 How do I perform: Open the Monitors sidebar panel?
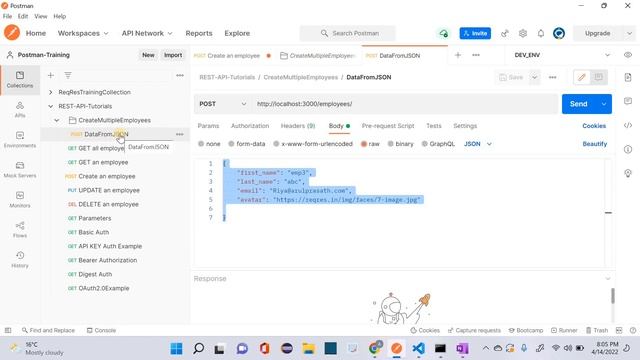click(x=20, y=199)
